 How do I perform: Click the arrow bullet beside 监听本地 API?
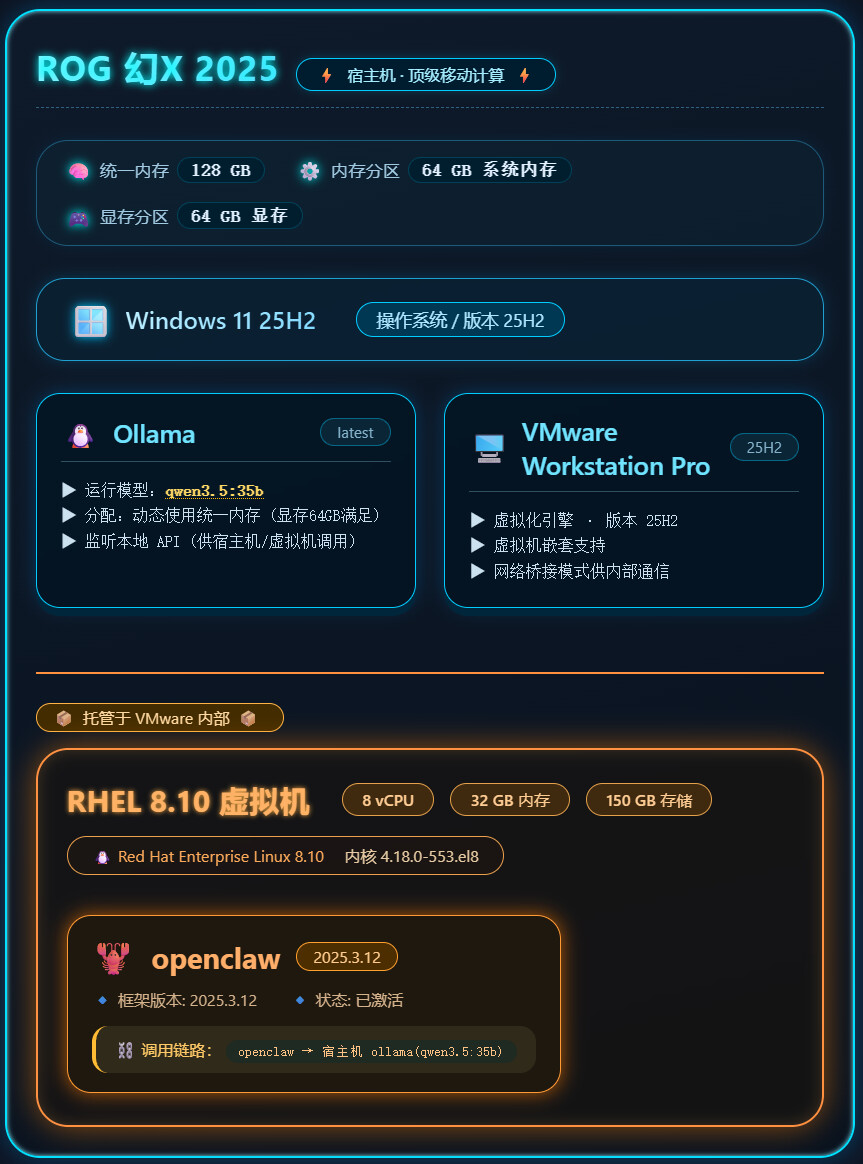tap(69, 541)
